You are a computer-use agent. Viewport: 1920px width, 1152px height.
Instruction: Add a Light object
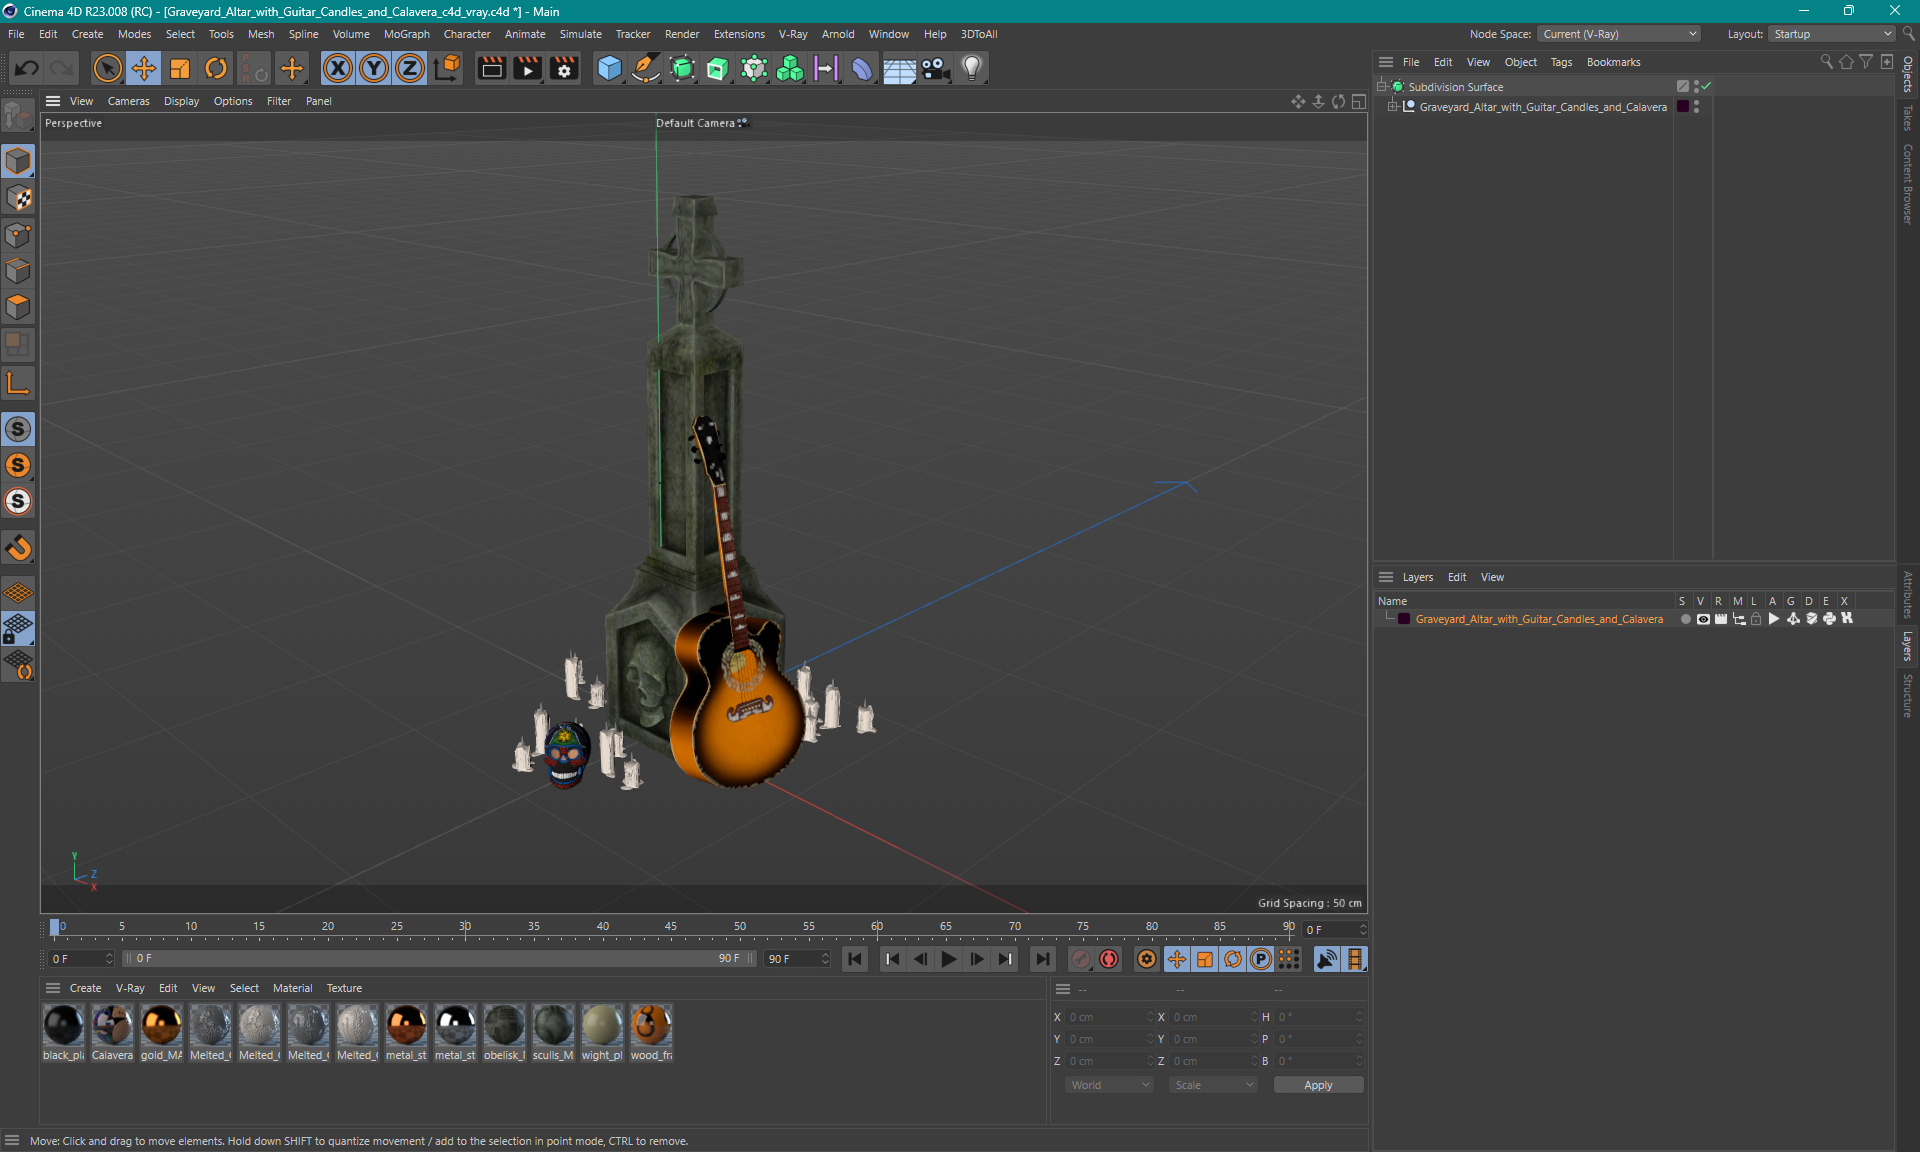click(x=972, y=68)
